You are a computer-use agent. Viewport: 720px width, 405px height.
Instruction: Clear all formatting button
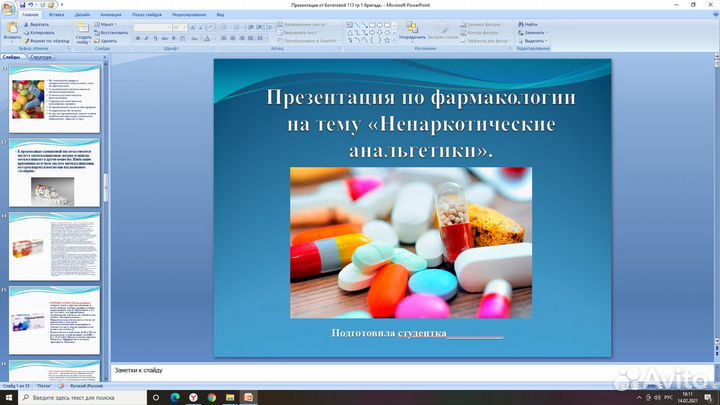coord(211,28)
